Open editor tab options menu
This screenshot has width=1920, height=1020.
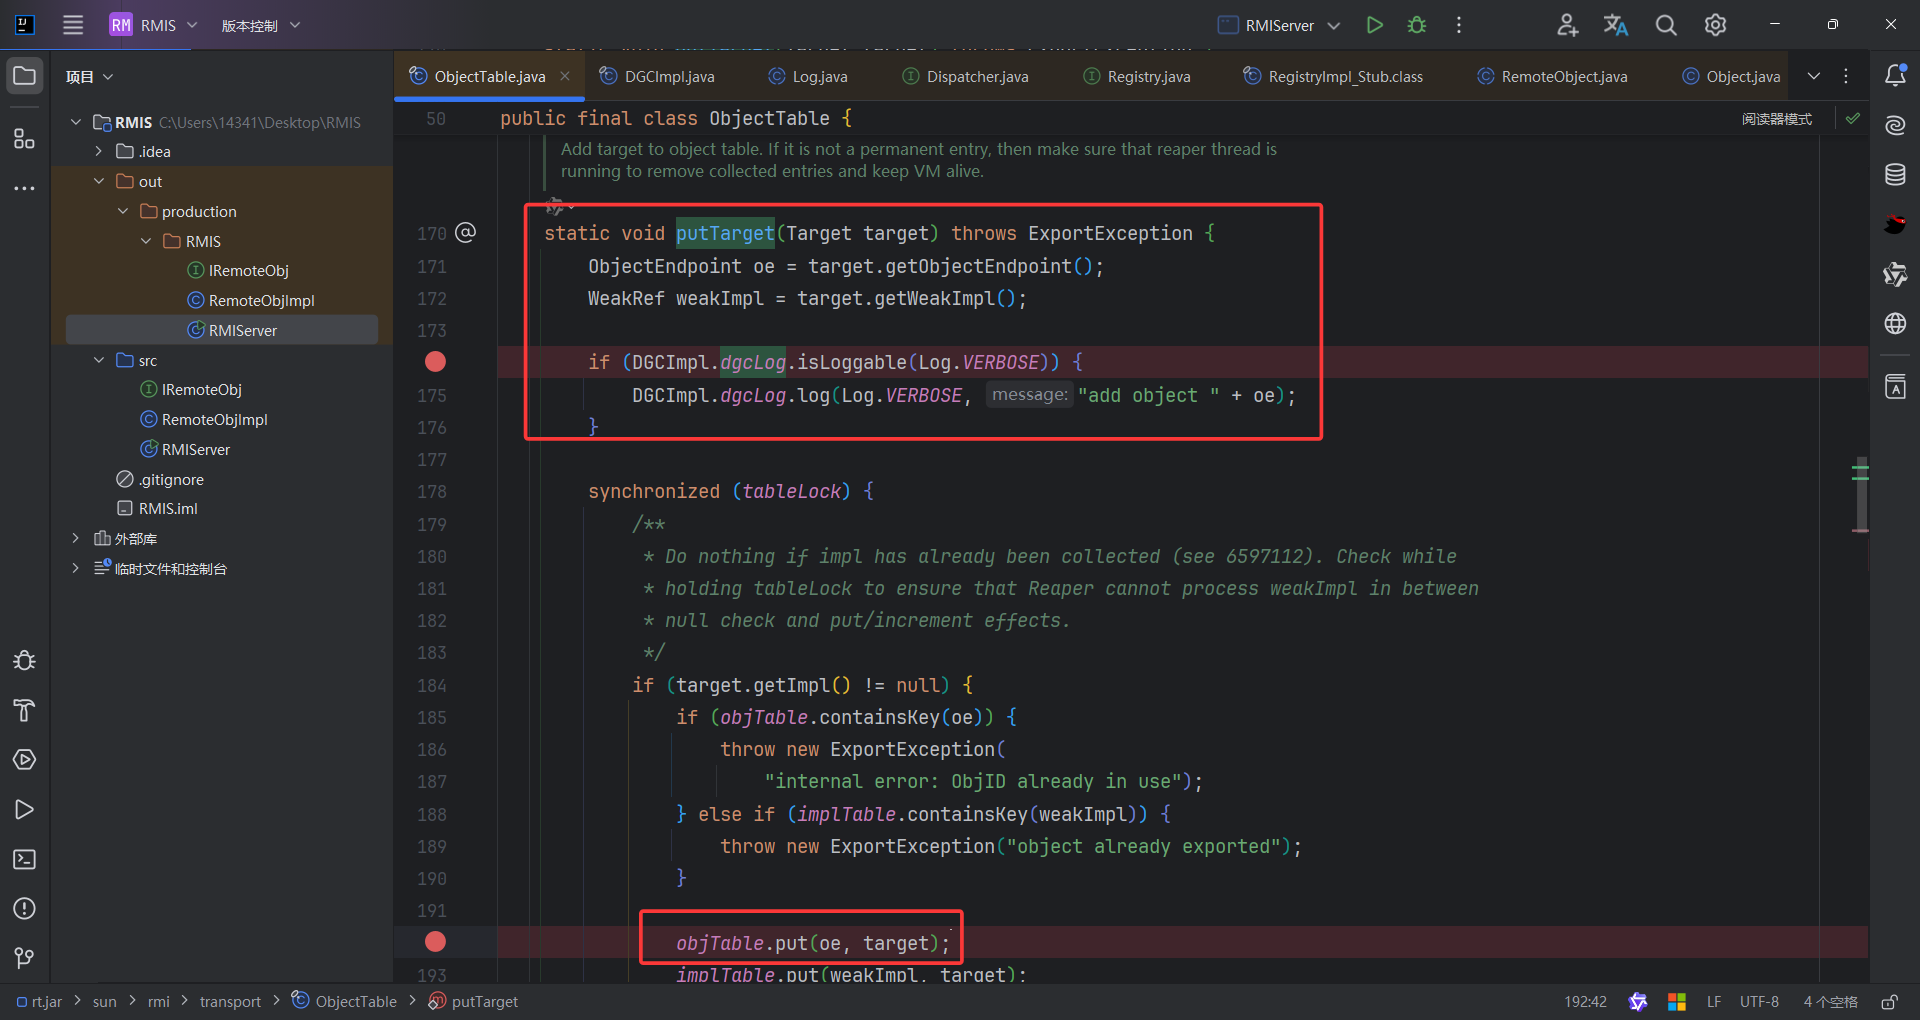pyautogui.click(x=1846, y=76)
